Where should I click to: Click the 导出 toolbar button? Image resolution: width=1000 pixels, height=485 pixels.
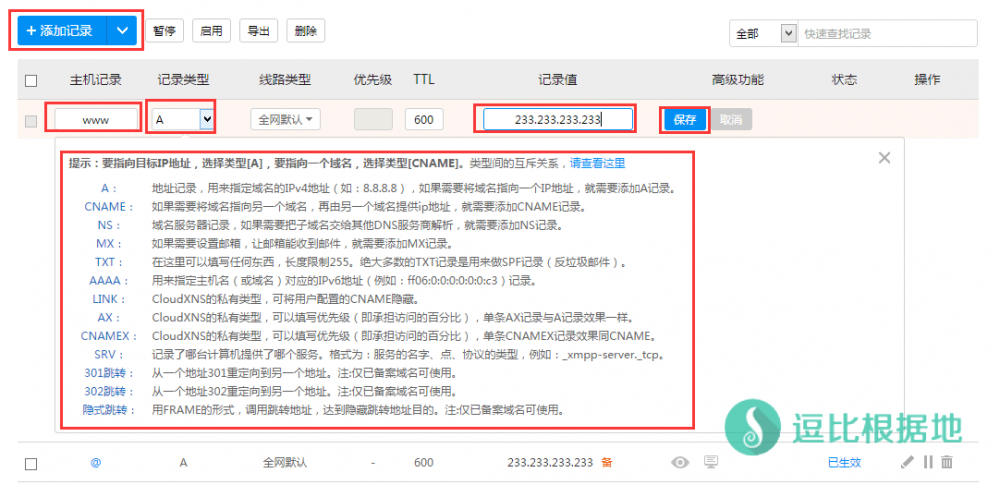(x=258, y=31)
